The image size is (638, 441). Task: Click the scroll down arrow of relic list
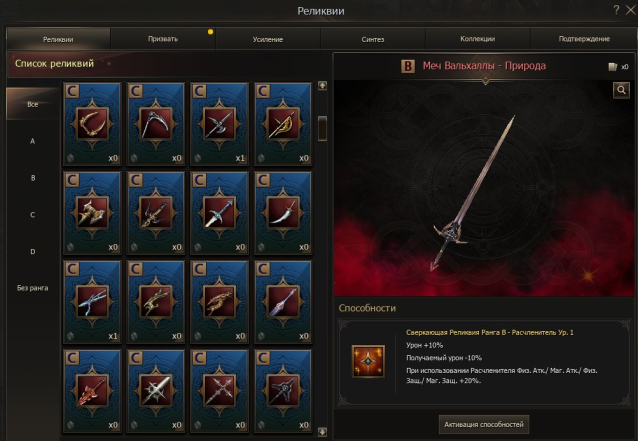[322, 432]
